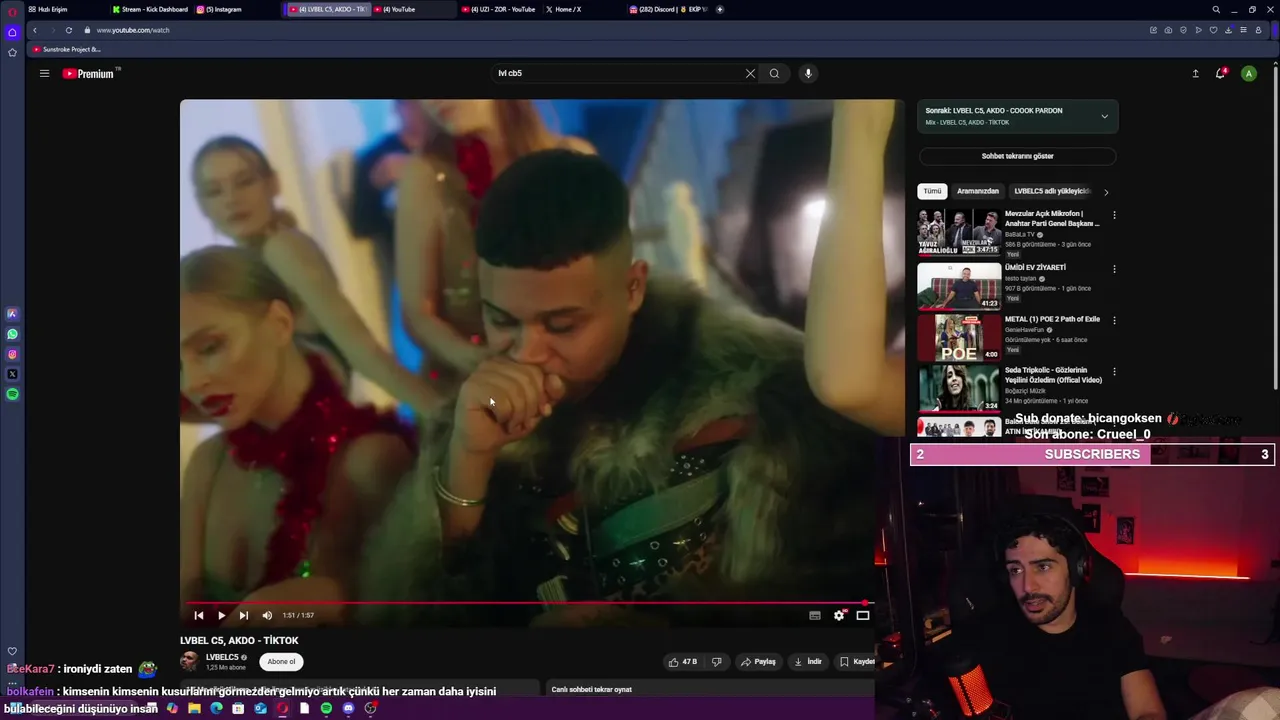The width and height of the screenshot is (1280, 720).
Task: Open the green account avatar menu
Action: [1248, 73]
